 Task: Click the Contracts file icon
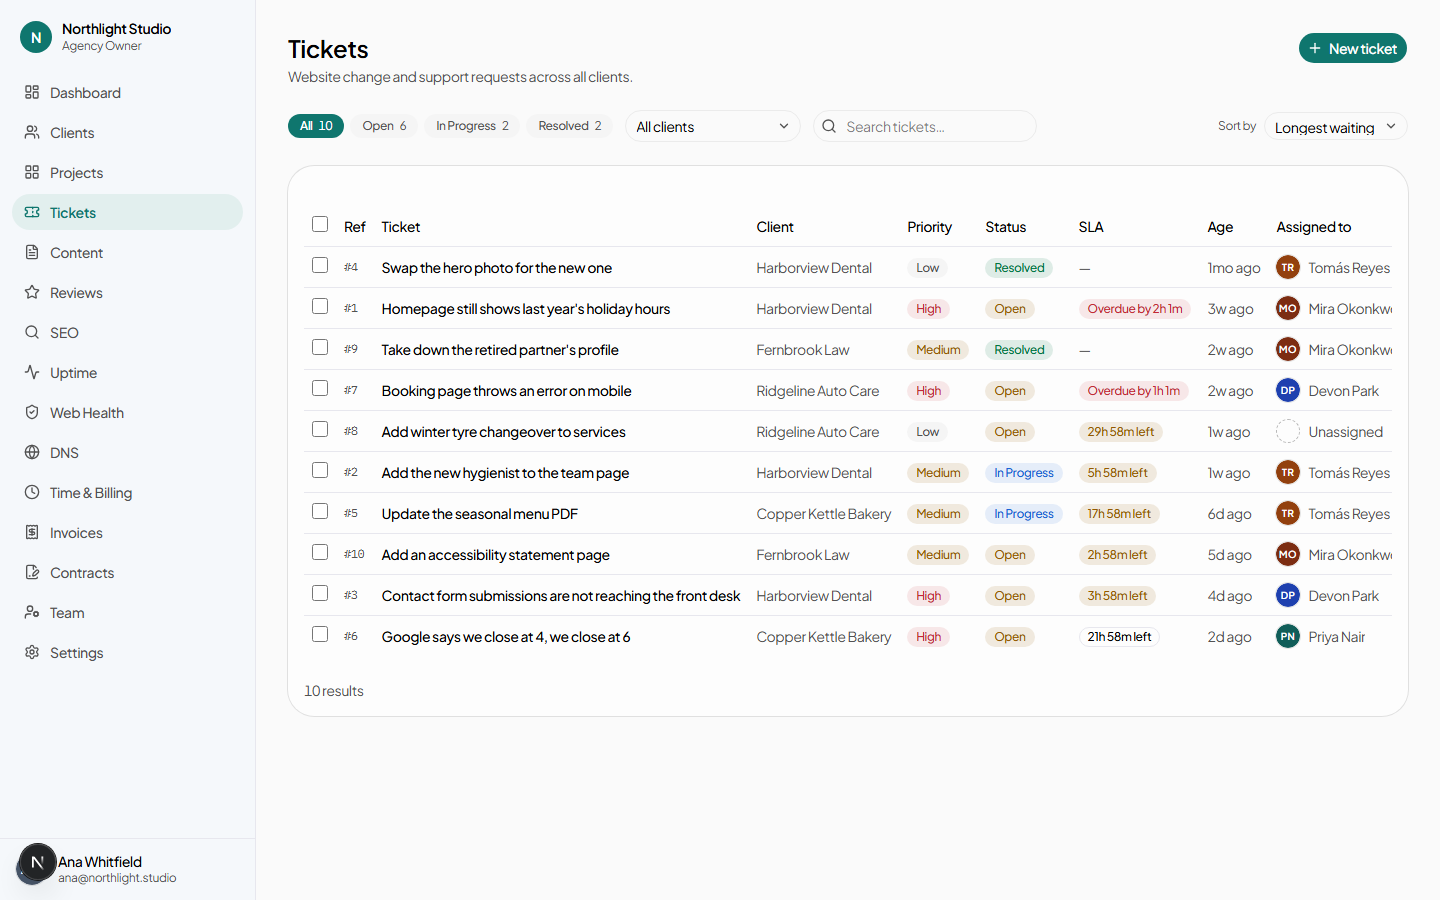coord(32,572)
